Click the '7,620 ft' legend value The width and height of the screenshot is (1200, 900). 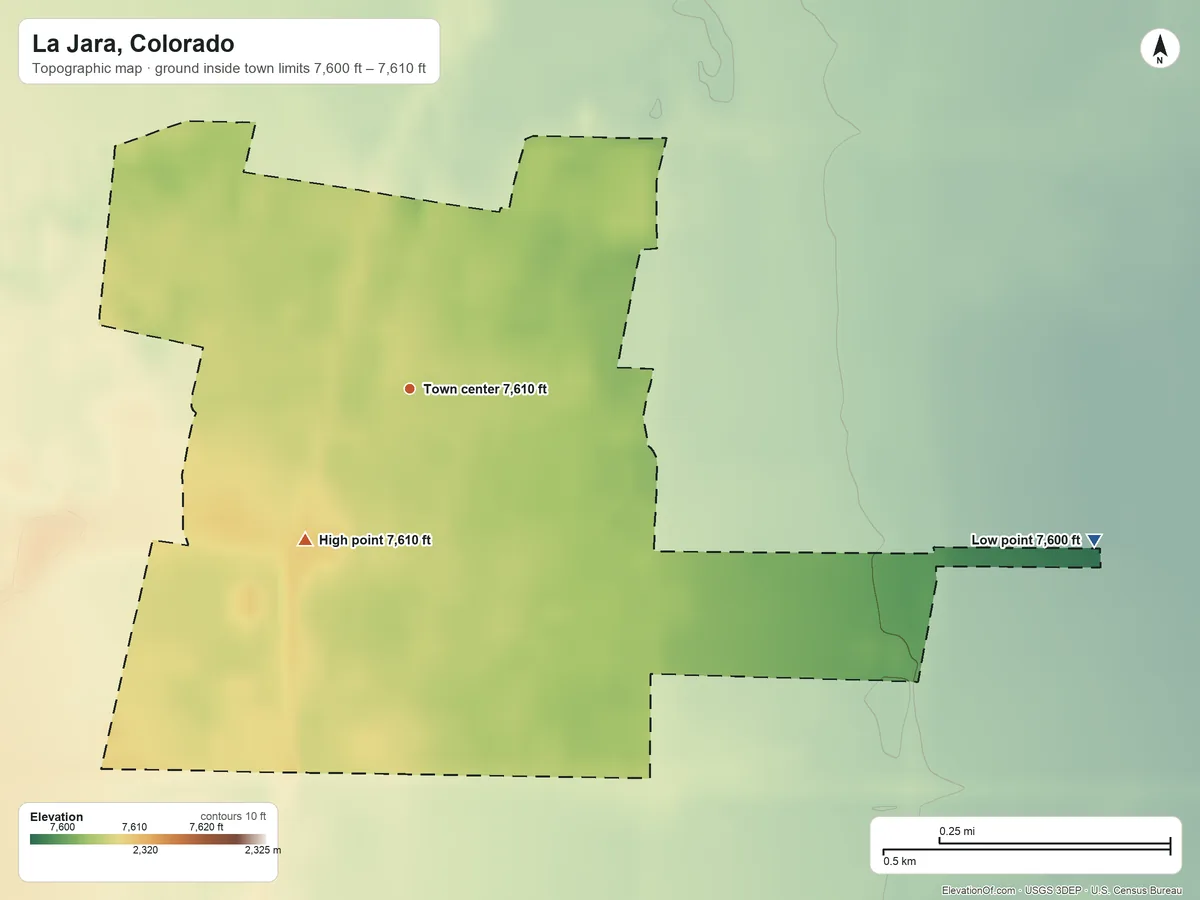pos(206,827)
